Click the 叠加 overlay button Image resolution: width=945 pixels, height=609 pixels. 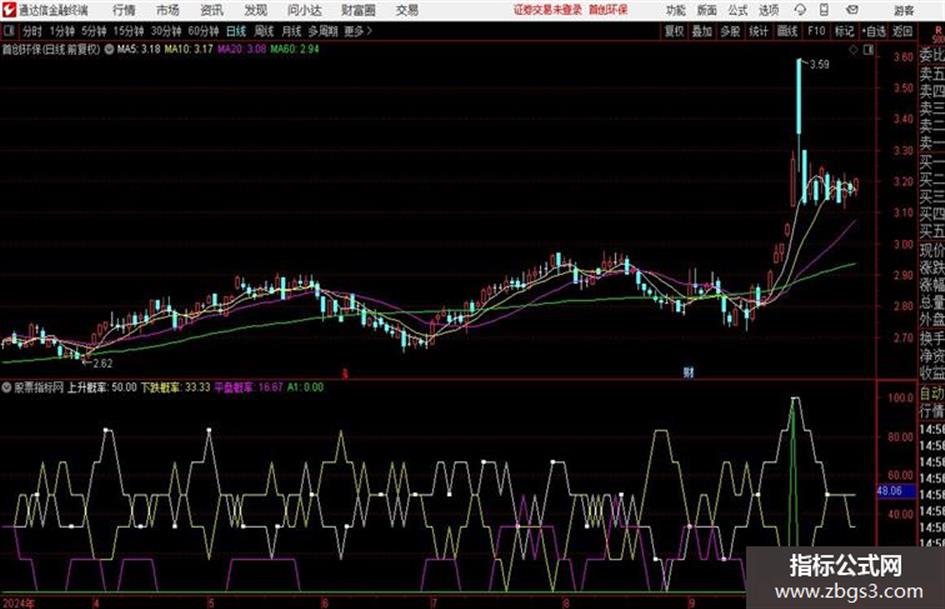pyautogui.click(x=702, y=31)
